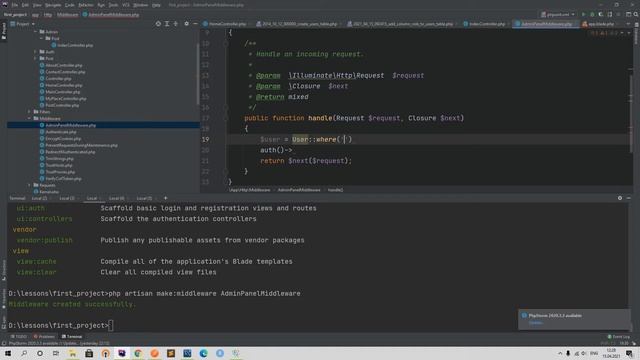Expand the Requests folder in project tree
Image resolution: width=640 pixels, height=360 pixels.
tap(29, 185)
